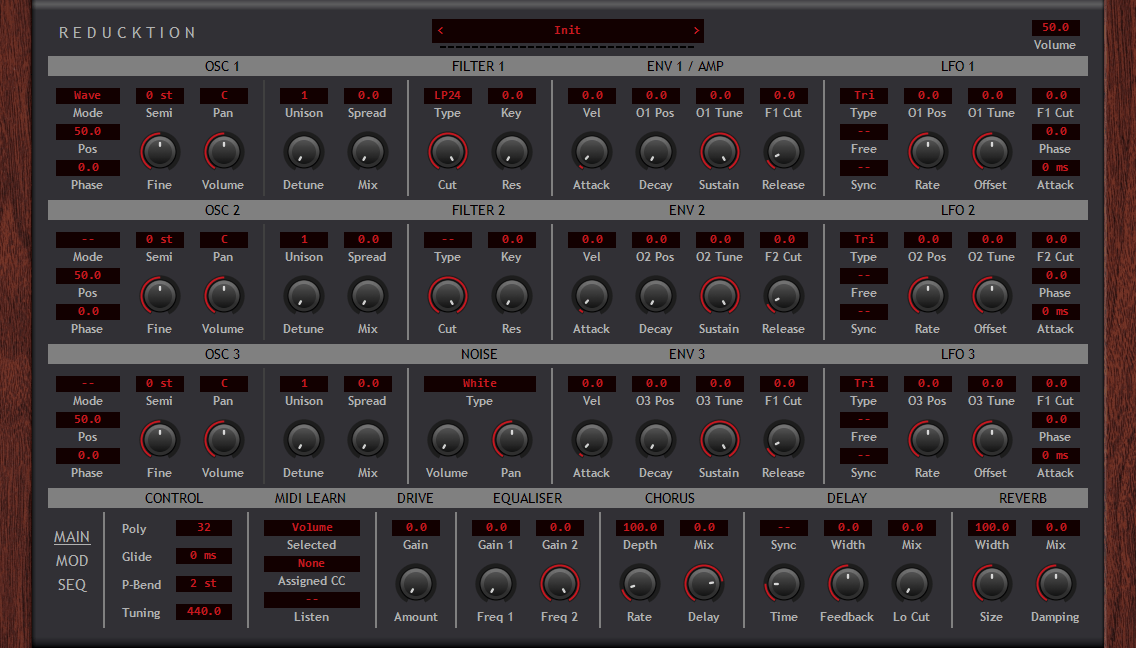Click the next preset arrow beside Init
This screenshot has width=1136, height=648.
click(x=696, y=31)
